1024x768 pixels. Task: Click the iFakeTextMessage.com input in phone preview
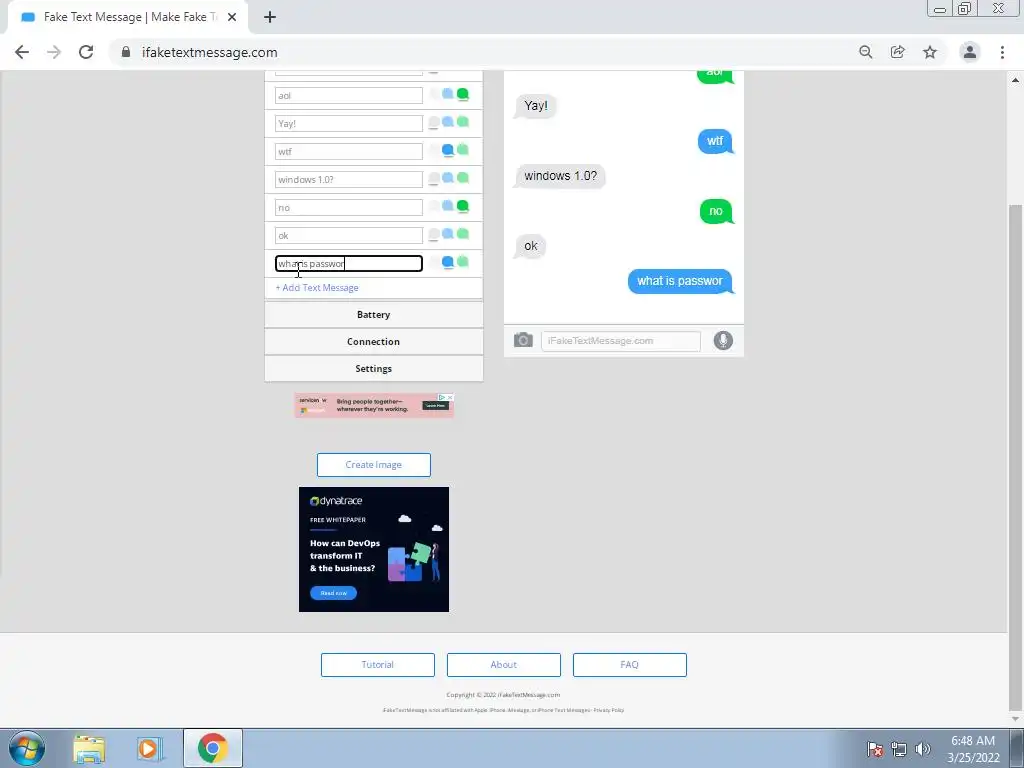[620, 341]
